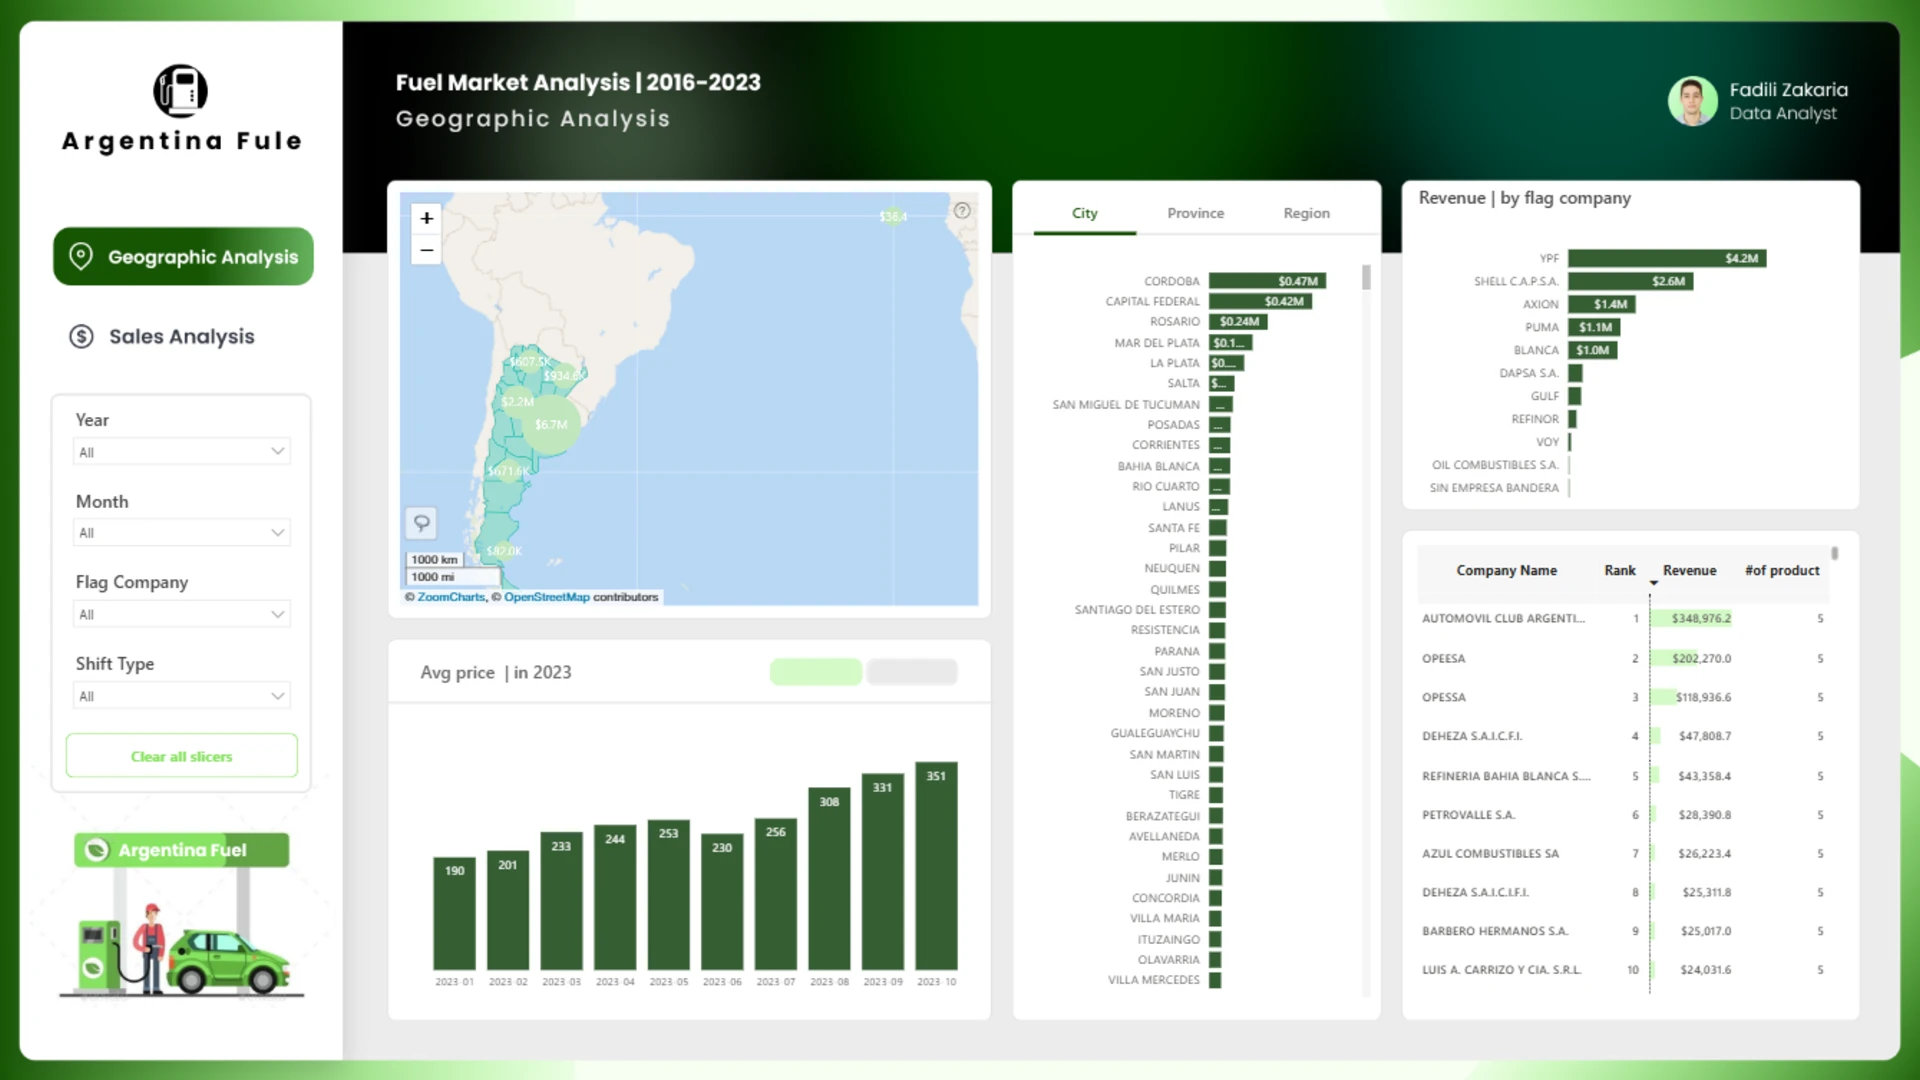Click the dollar coin icon beside Sales Analysis
The height and width of the screenshot is (1080, 1920).
point(81,337)
